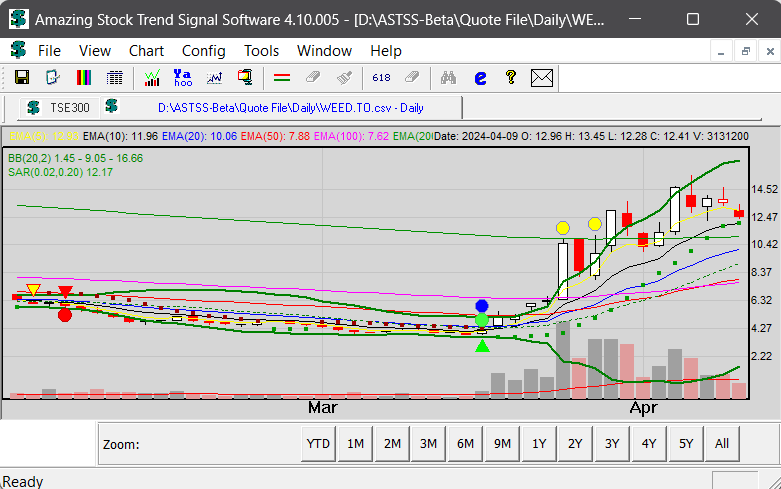The width and height of the screenshot is (781, 489).
Task: Click the green up-triangle buy signal marker
Action: [x=482, y=345]
